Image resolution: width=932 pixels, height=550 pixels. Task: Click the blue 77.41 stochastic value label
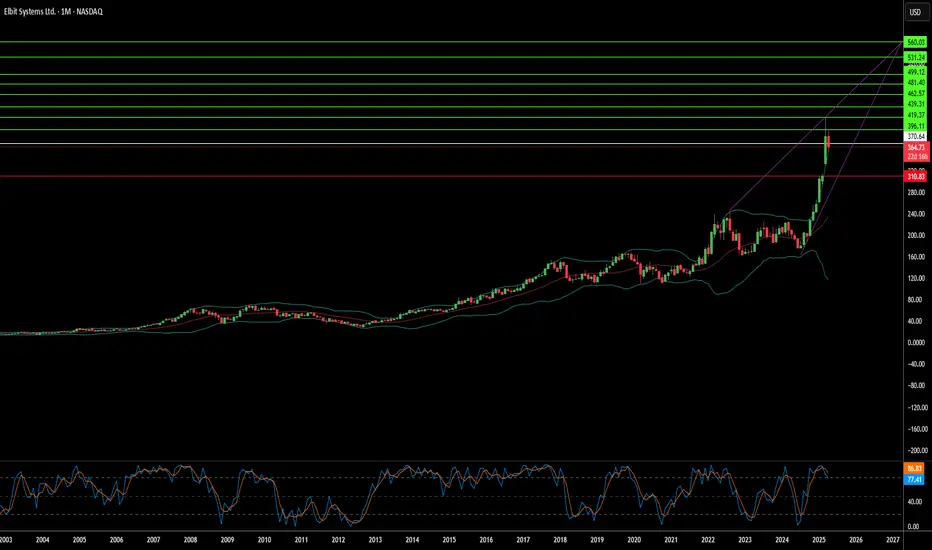pyautogui.click(x=914, y=479)
